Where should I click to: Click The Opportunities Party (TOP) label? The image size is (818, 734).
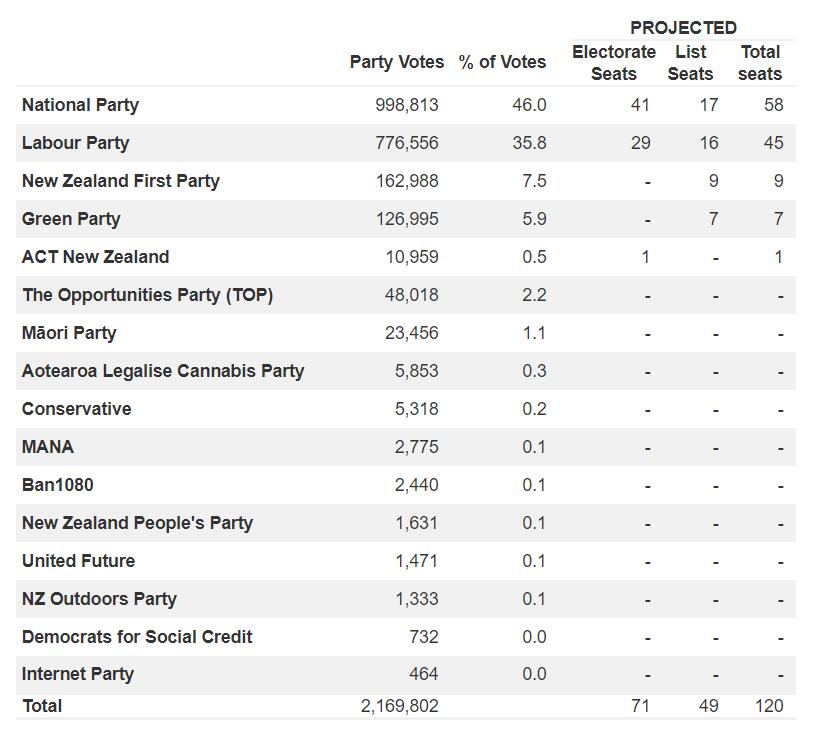tap(147, 295)
